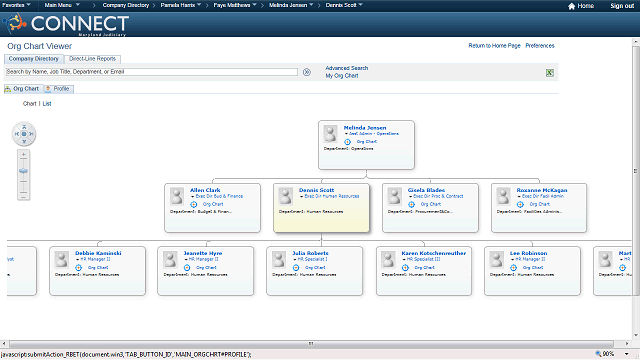
Task: Open Gisela Blades name link
Action: (x=426, y=190)
